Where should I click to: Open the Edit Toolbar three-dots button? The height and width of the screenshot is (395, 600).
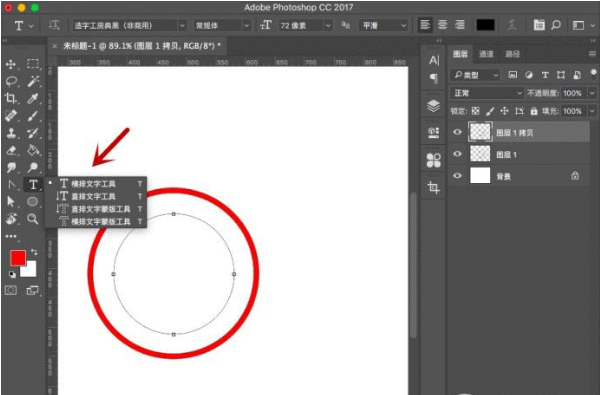coord(11,236)
